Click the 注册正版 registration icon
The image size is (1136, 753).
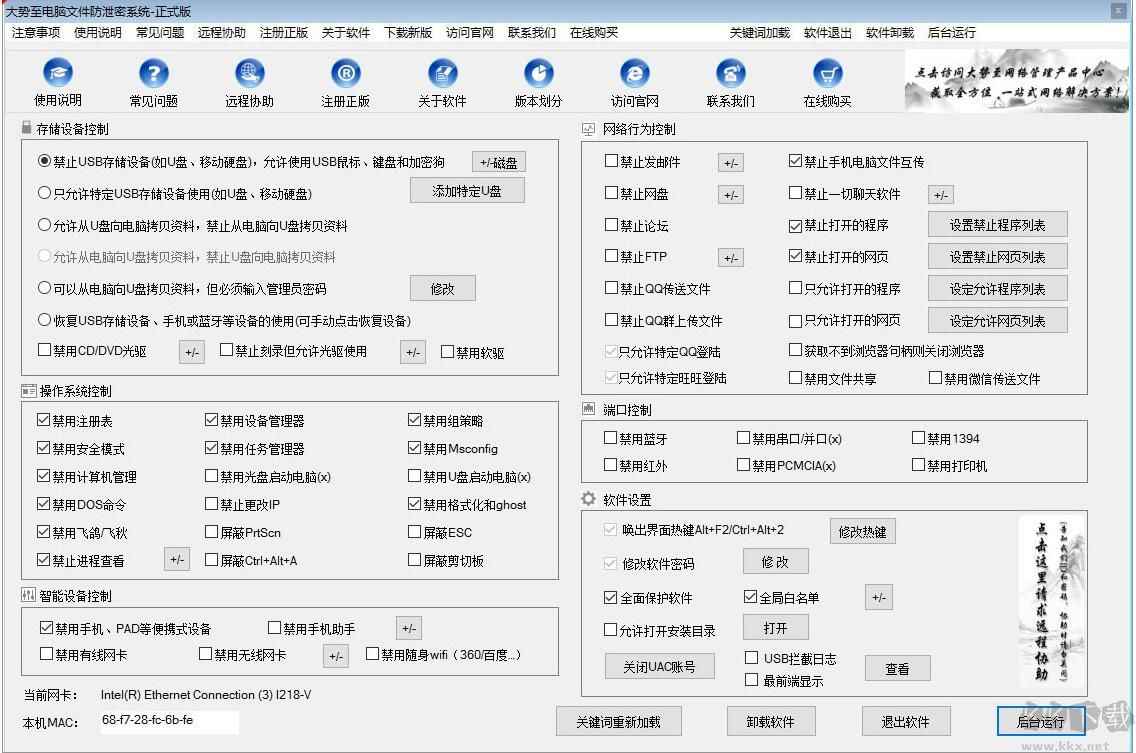[x=344, y=82]
